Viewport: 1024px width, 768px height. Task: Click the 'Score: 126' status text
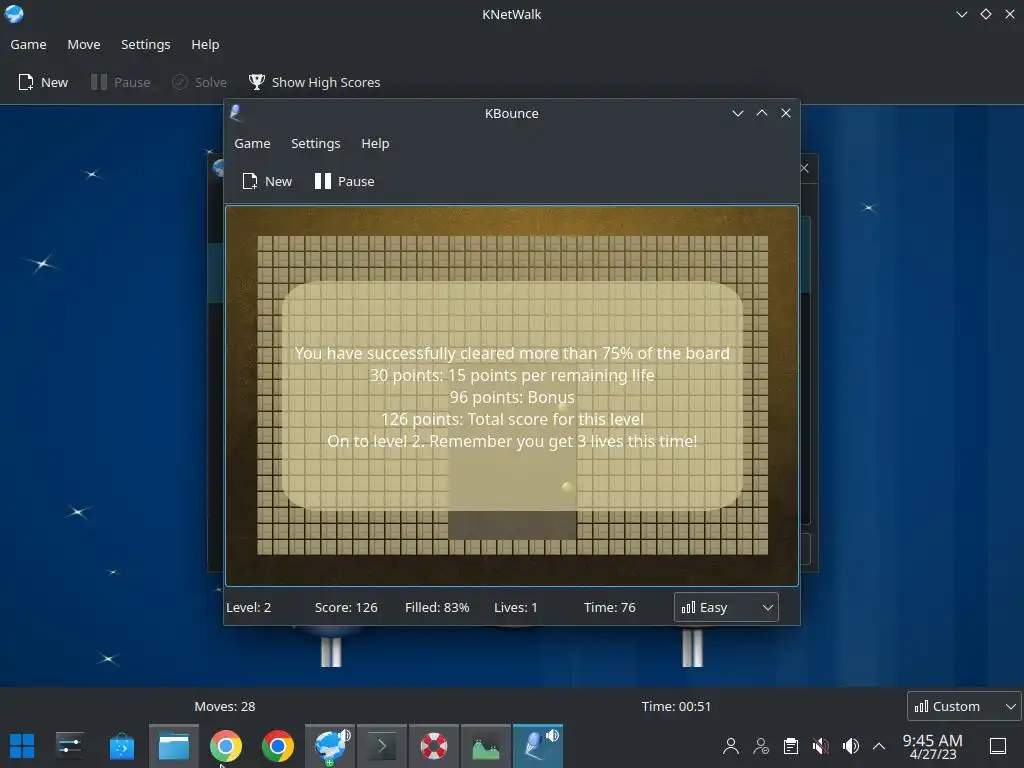coord(346,607)
